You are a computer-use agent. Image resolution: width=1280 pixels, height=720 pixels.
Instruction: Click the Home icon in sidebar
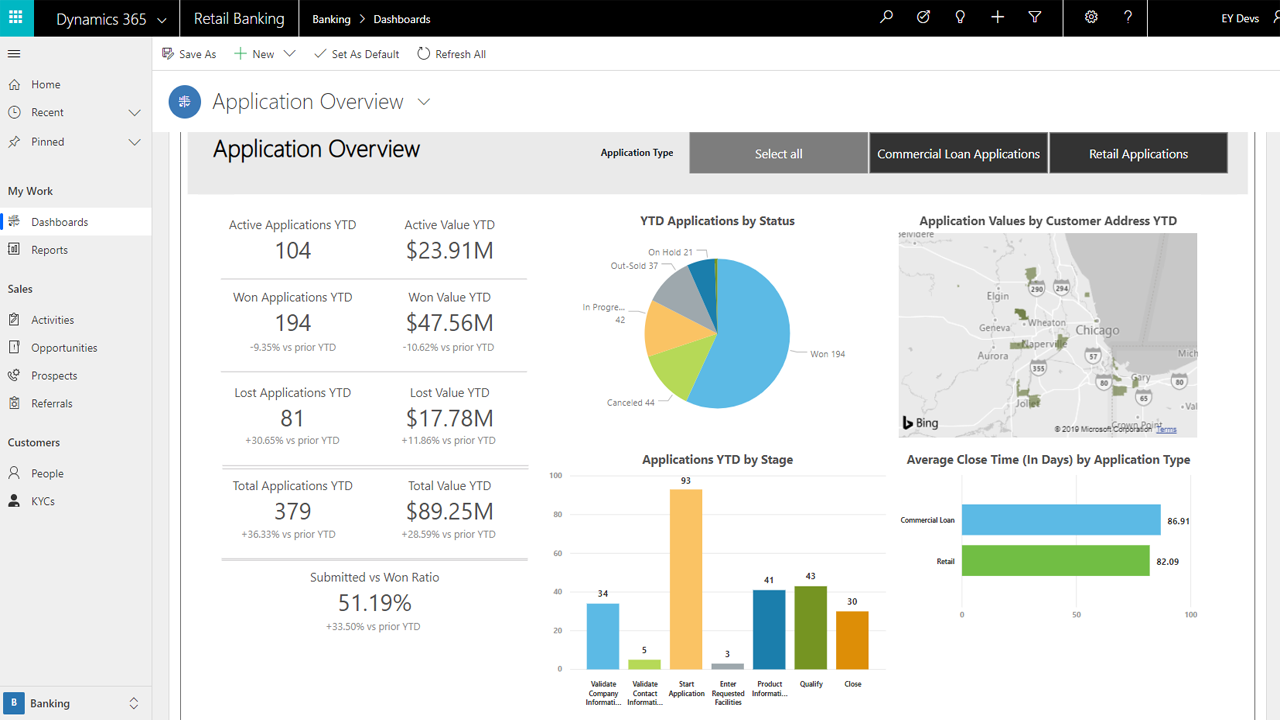[x=14, y=85]
